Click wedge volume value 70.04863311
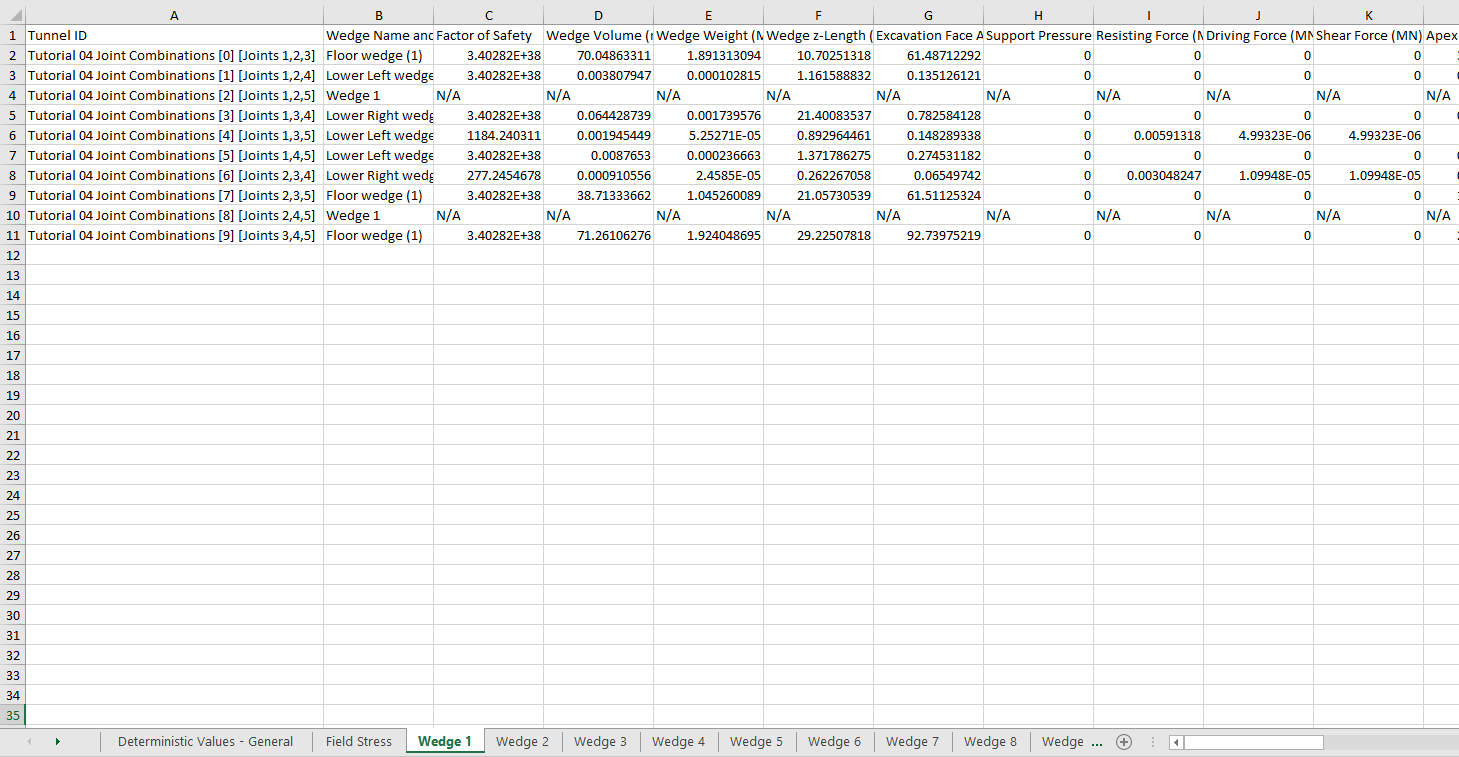Viewport: 1459px width, 757px height. (598, 55)
